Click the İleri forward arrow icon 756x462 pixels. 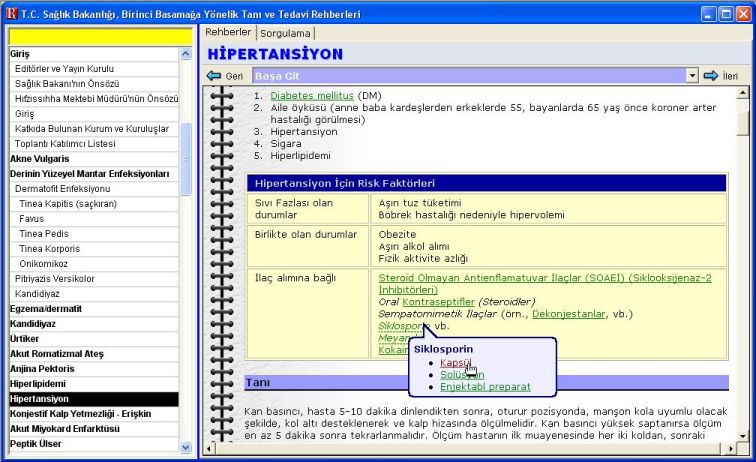tap(710, 76)
